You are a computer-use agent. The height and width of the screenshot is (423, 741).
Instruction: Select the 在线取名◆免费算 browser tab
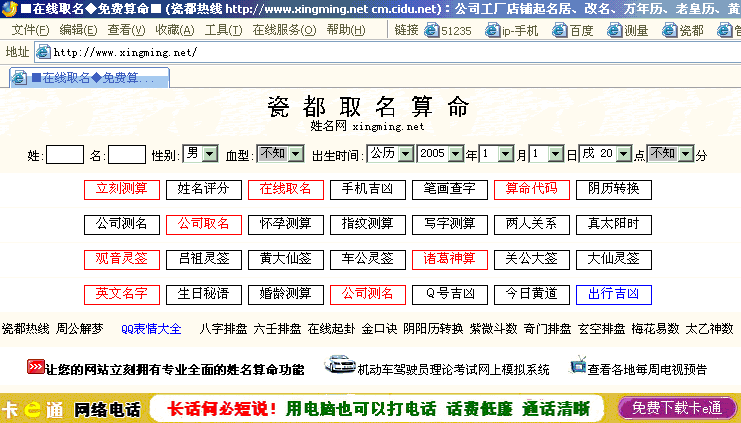click(x=89, y=78)
